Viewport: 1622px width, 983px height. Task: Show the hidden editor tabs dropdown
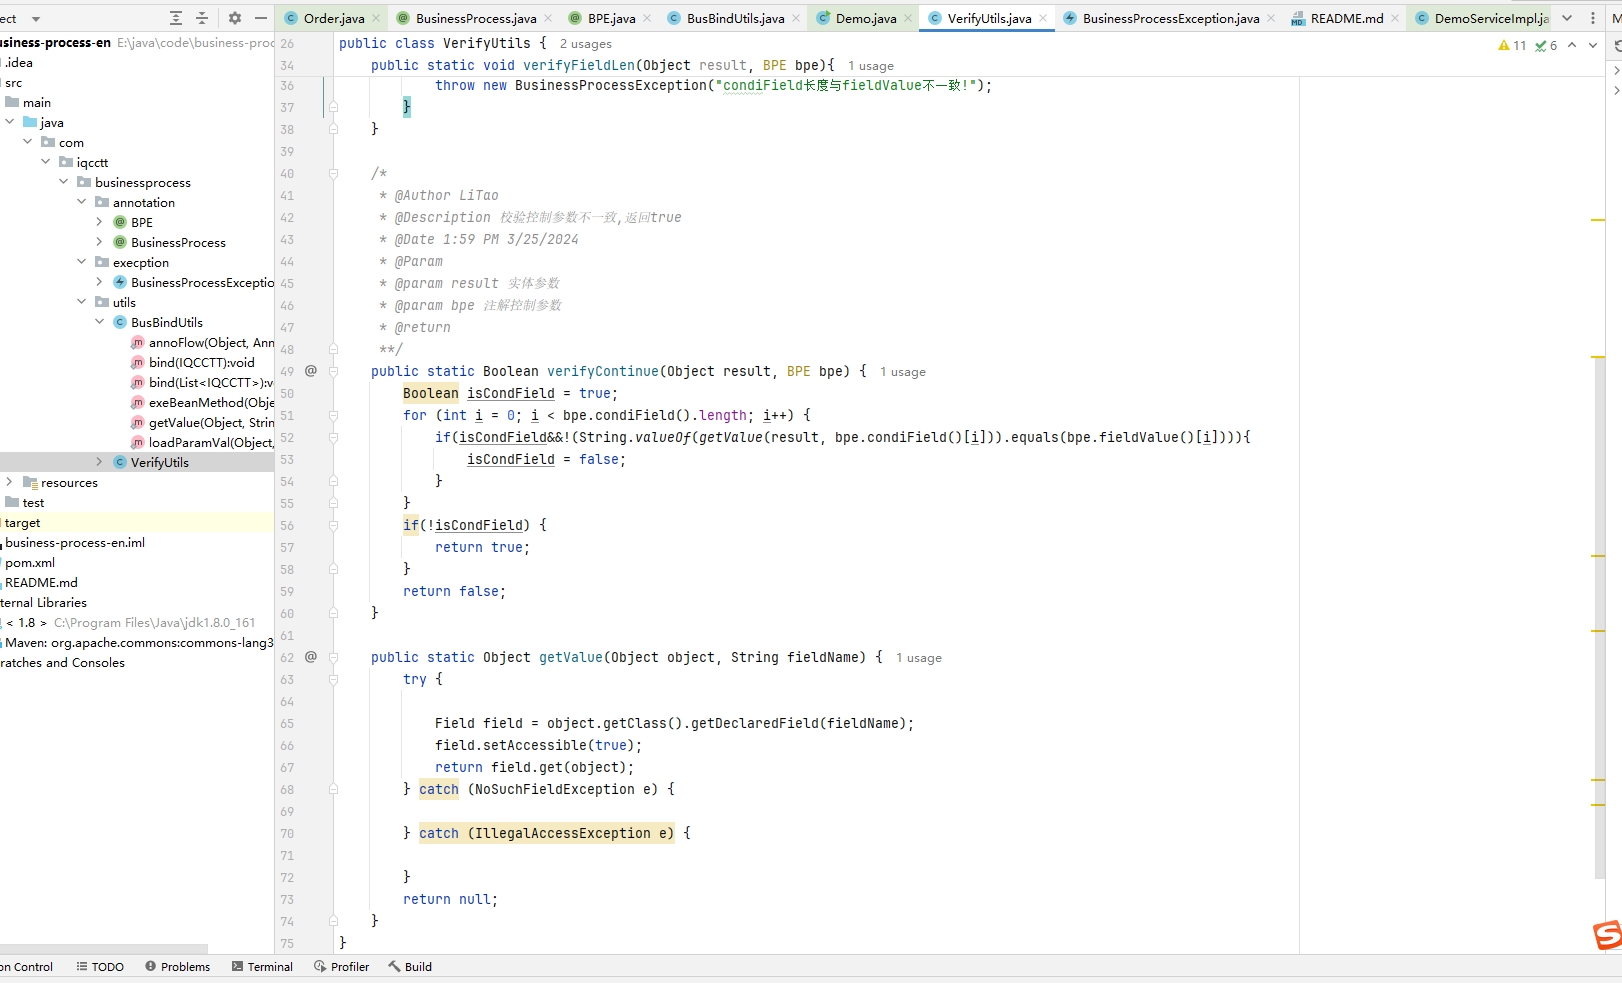point(1567,18)
